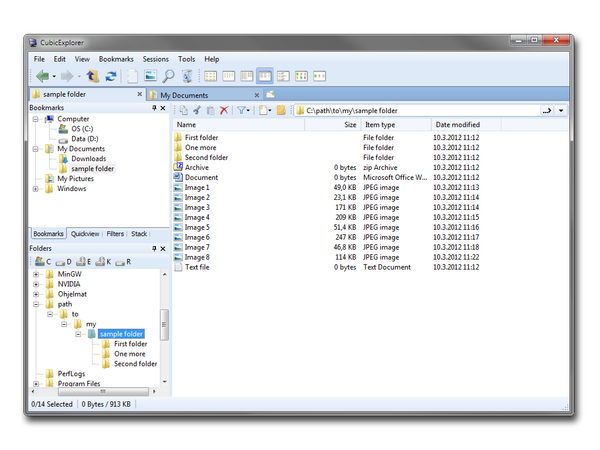Paste items with clipboard icon
The image size is (600, 450).
pyautogui.click(x=210, y=111)
